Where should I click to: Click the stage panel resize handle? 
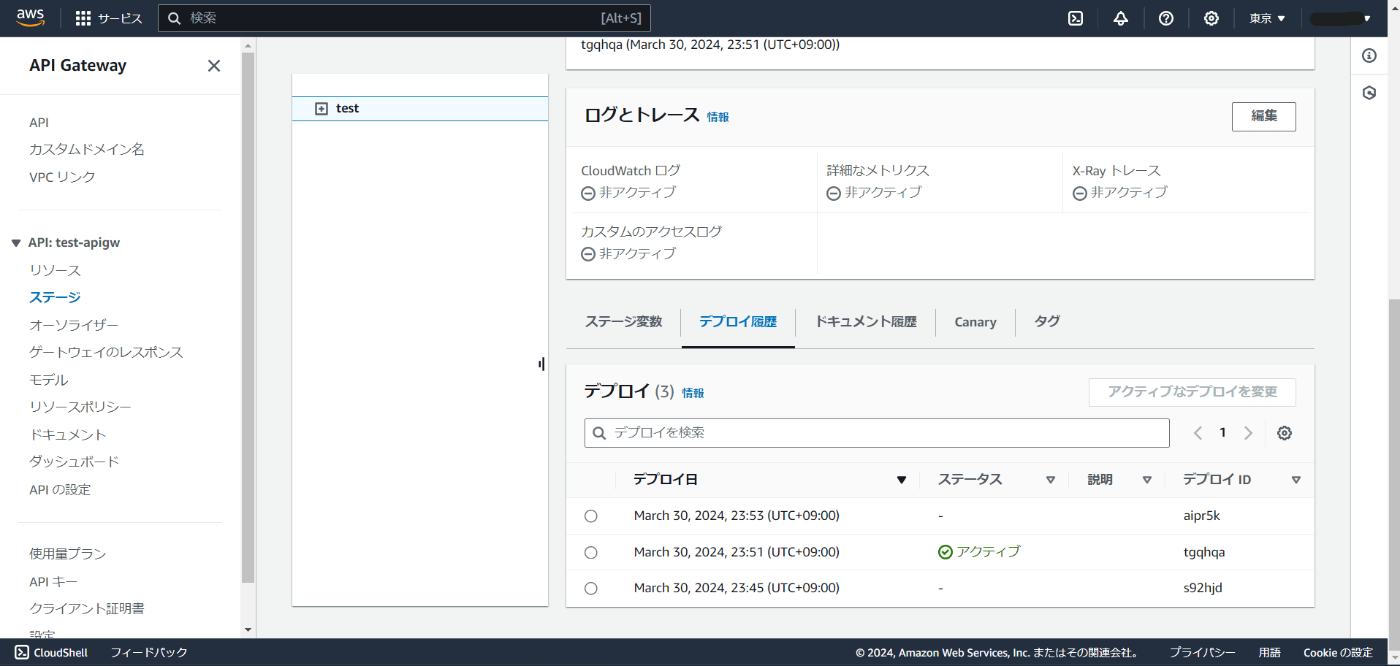(x=541, y=364)
